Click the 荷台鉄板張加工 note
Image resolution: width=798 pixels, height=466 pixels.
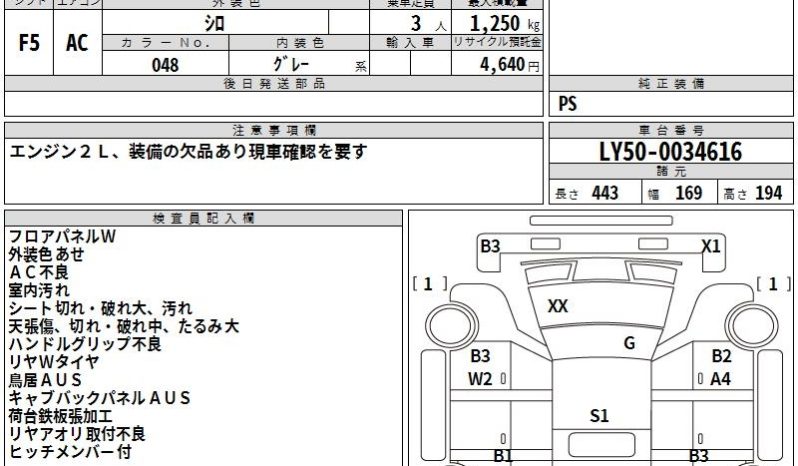coord(60,416)
